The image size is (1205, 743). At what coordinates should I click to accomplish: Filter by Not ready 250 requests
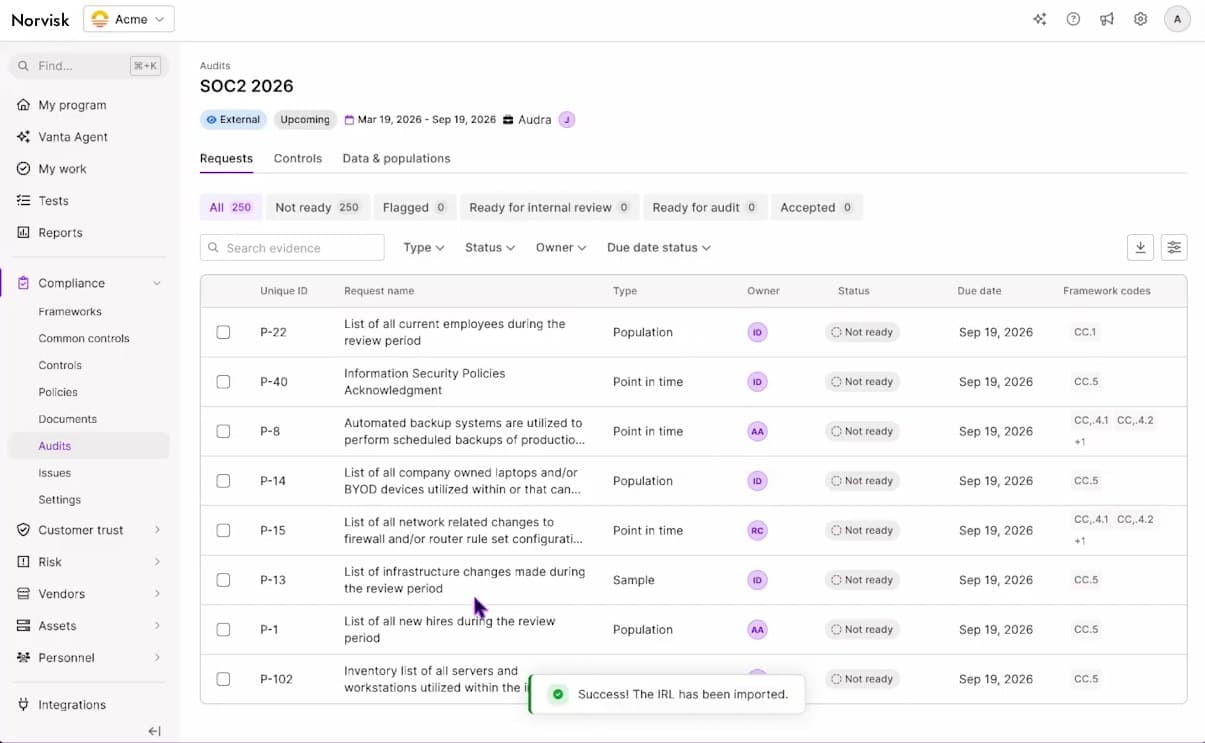tap(317, 207)
